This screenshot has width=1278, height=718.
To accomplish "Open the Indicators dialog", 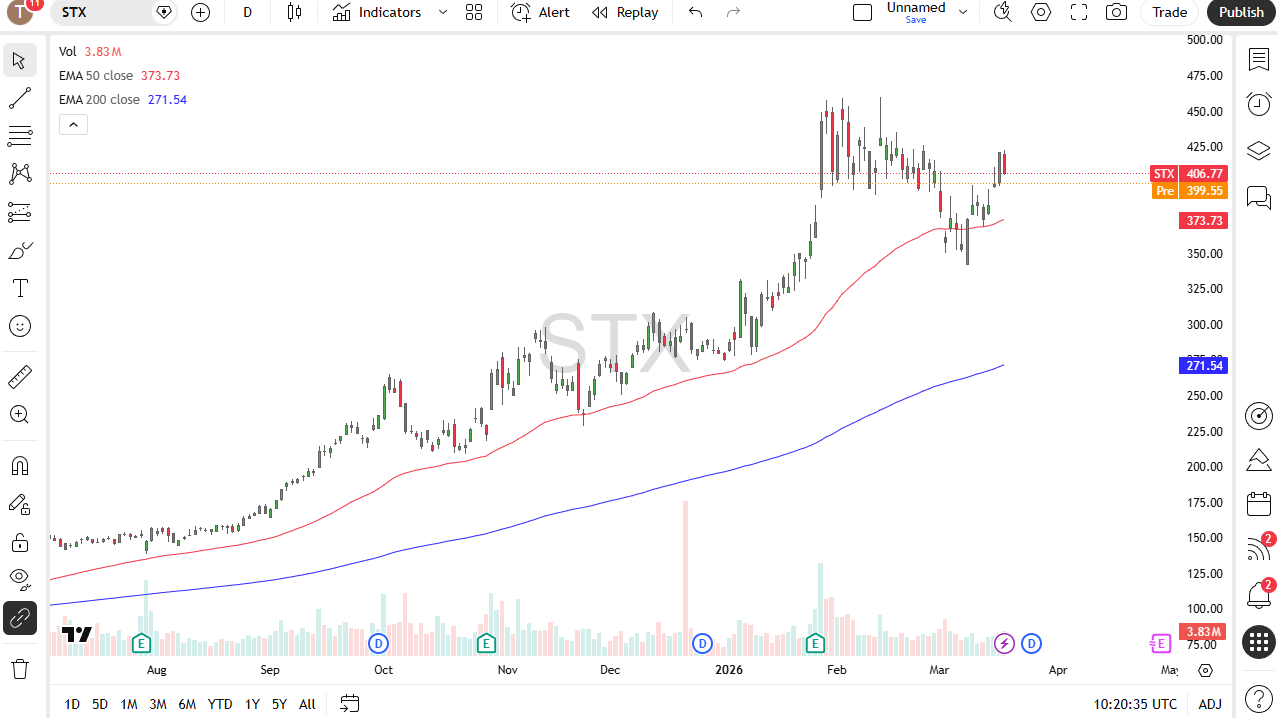I will (x=377, y=12).
